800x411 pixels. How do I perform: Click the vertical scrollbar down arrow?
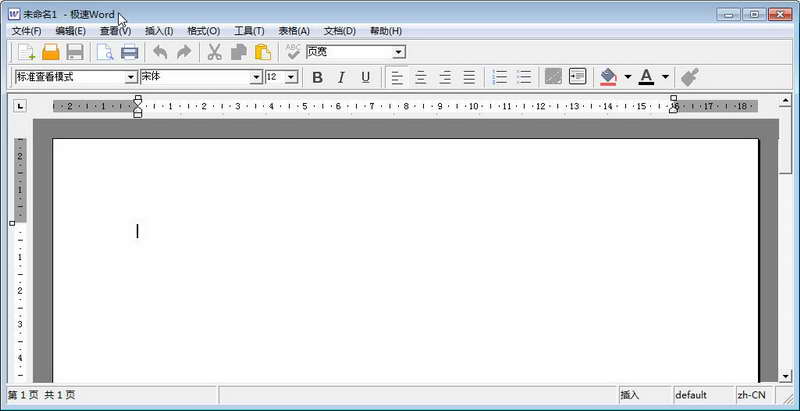pos(786,376)
